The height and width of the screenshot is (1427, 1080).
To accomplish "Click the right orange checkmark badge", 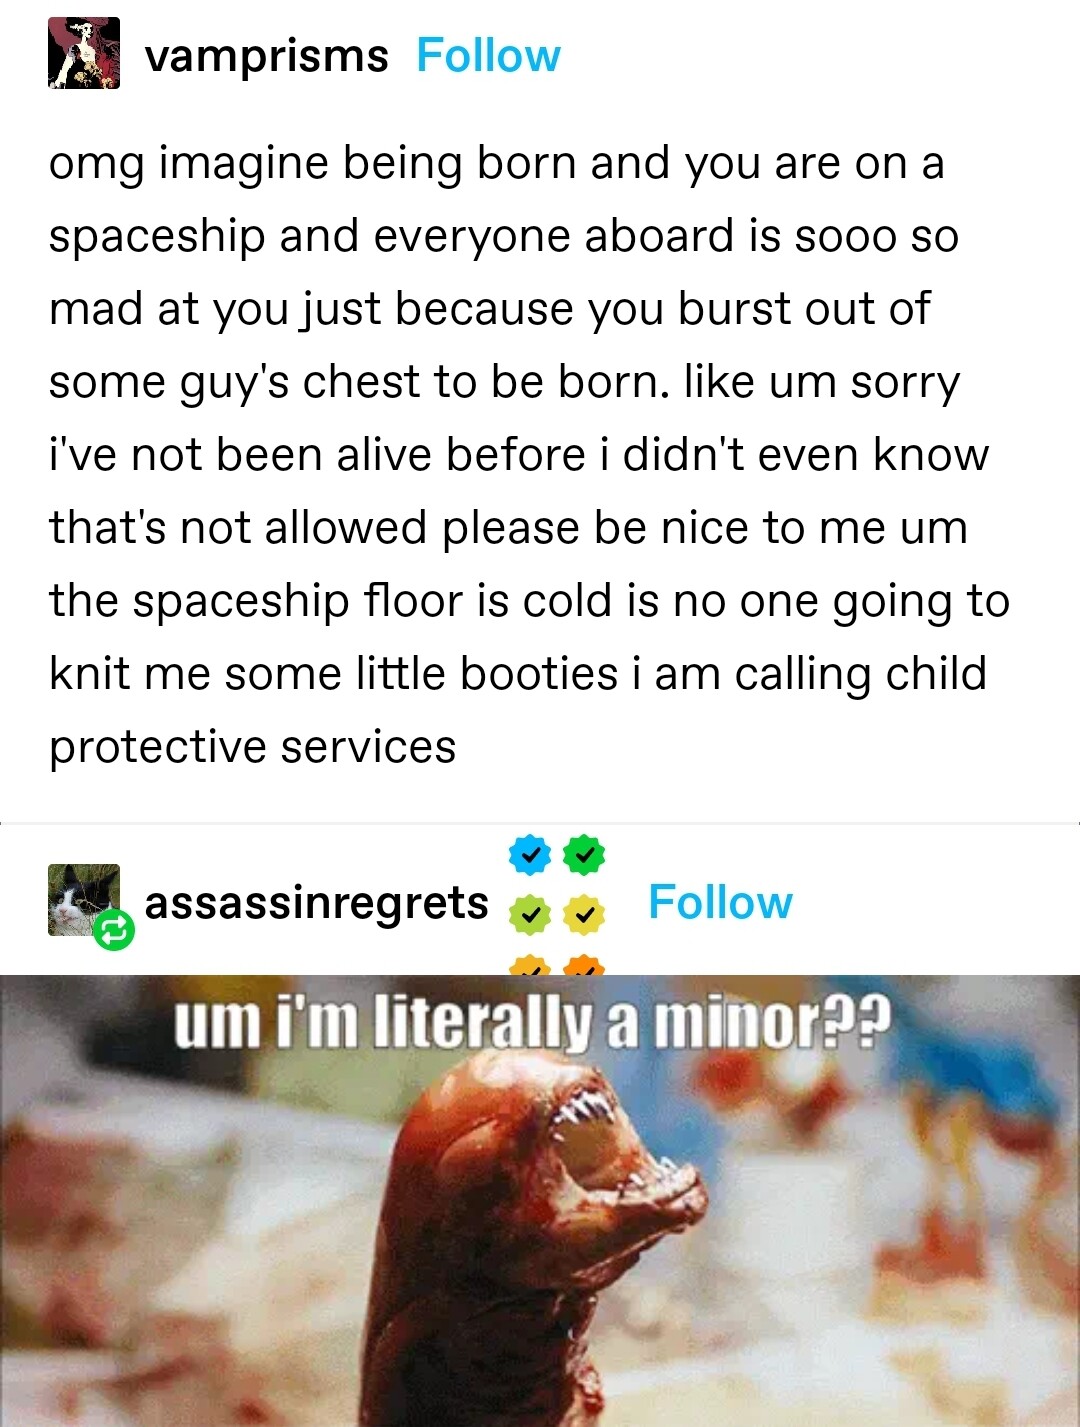I will pos(584,965).
